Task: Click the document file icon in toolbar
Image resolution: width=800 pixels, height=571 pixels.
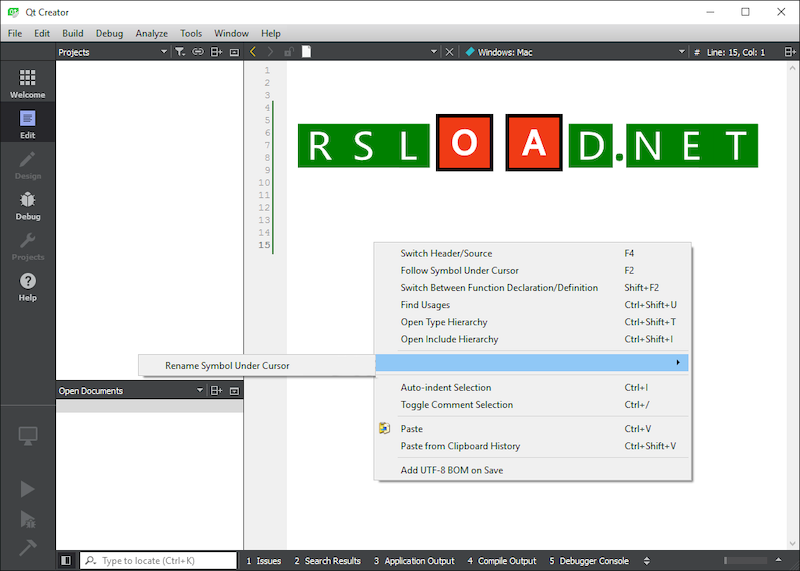Action: pyautogui.click(x=306, y=52)
